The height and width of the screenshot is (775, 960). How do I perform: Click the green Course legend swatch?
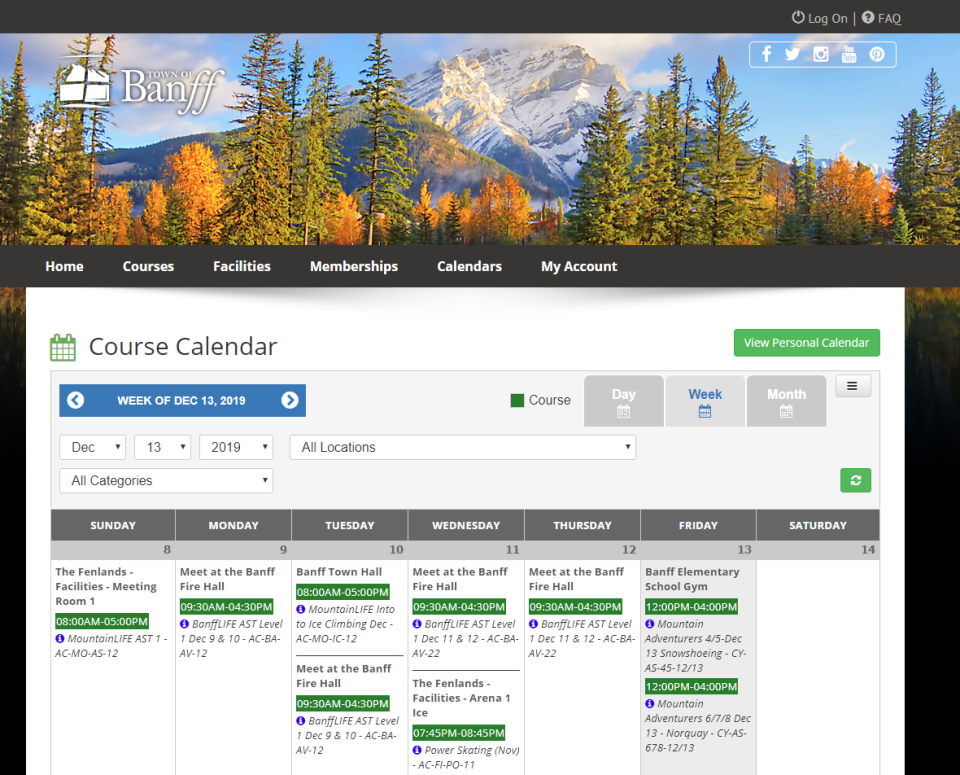coord(517,400)
